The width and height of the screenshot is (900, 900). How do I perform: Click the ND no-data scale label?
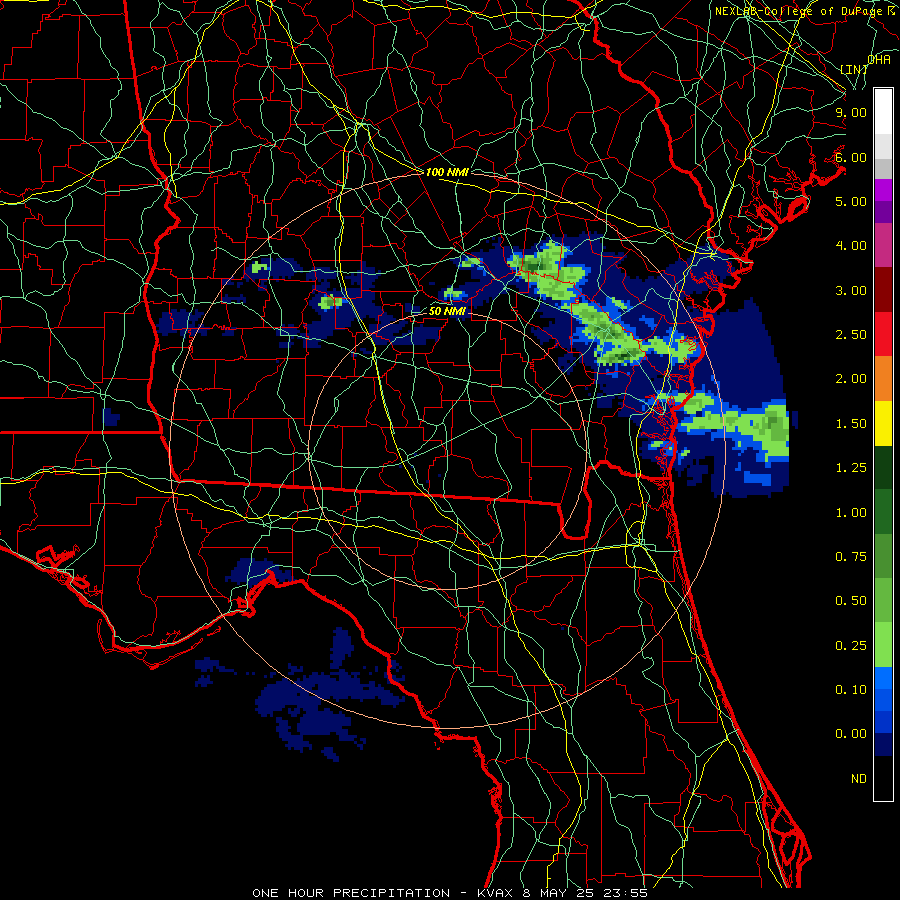tap(859, 779)
